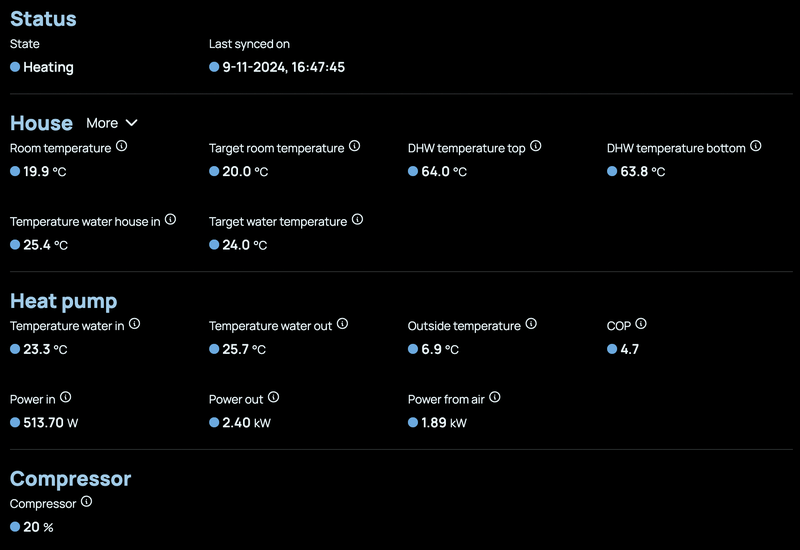Select the Heat pump section heading
The image size is (800, 550).
point(63,301)
